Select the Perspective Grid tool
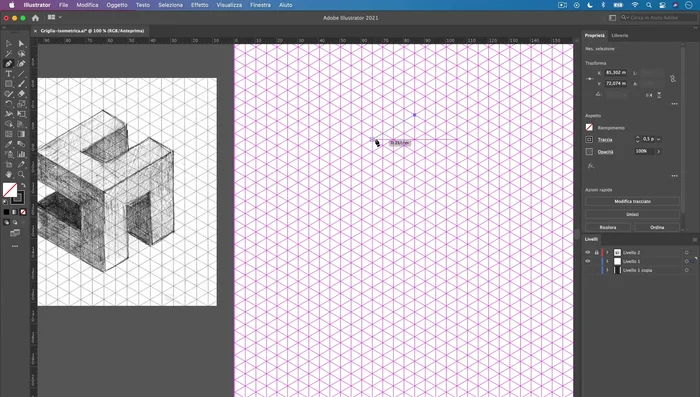This screenshot has width=700, height=397. [x=21, y=124]
